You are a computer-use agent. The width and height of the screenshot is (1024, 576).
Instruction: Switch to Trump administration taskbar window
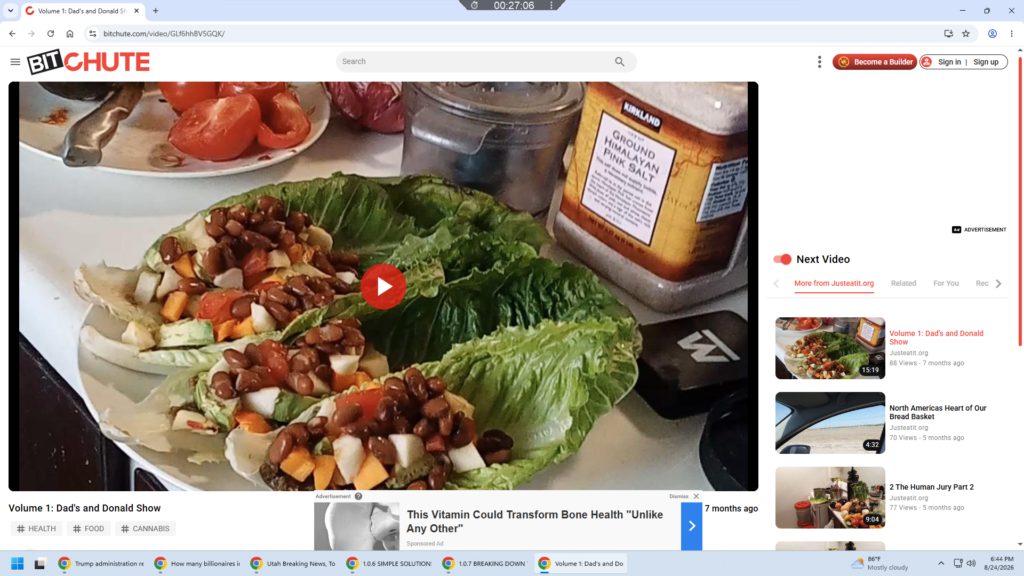pyautogui.click(x=101, y=563)
